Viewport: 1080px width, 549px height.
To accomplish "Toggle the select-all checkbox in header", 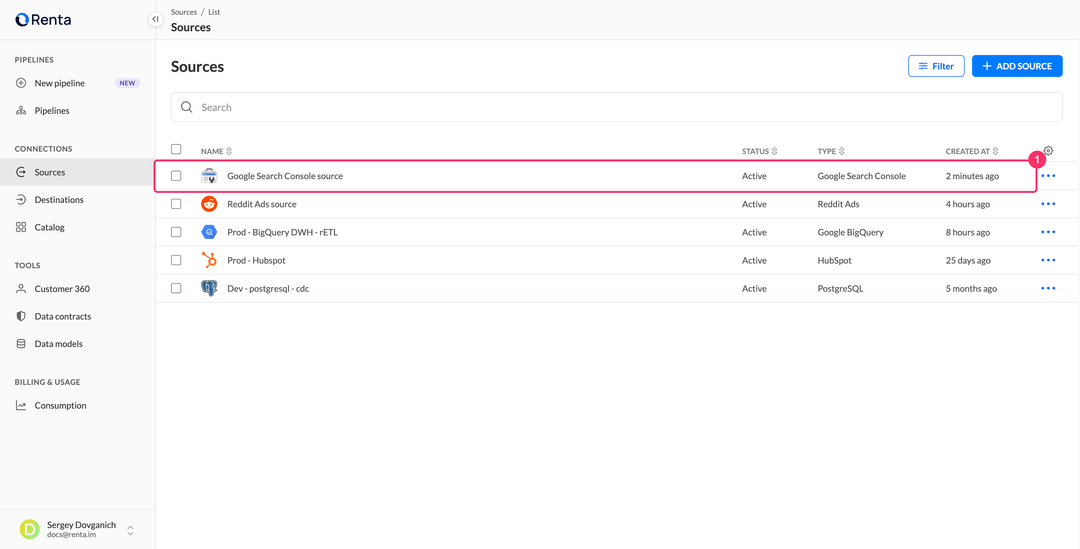I will coord(176,149).
